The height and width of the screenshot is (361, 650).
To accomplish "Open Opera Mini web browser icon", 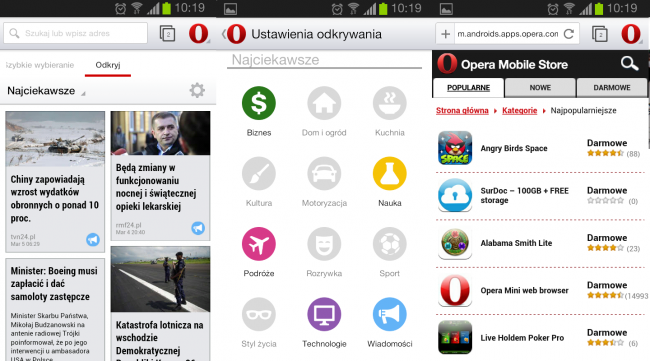I will [455, 290].
